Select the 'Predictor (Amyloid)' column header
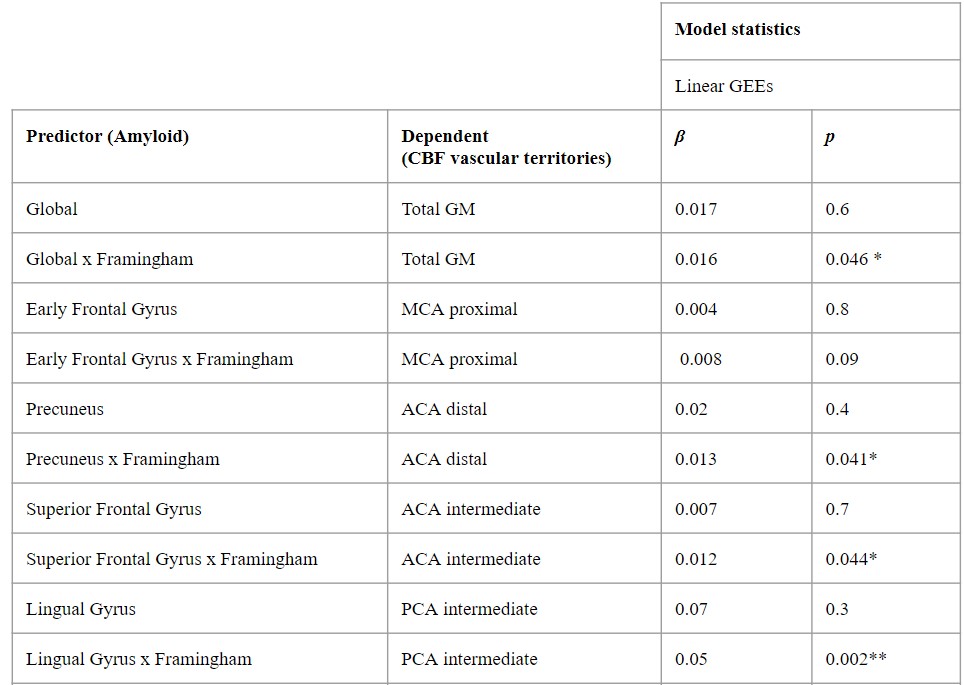Viewport: 964px width, 685px height. point(107,137)
